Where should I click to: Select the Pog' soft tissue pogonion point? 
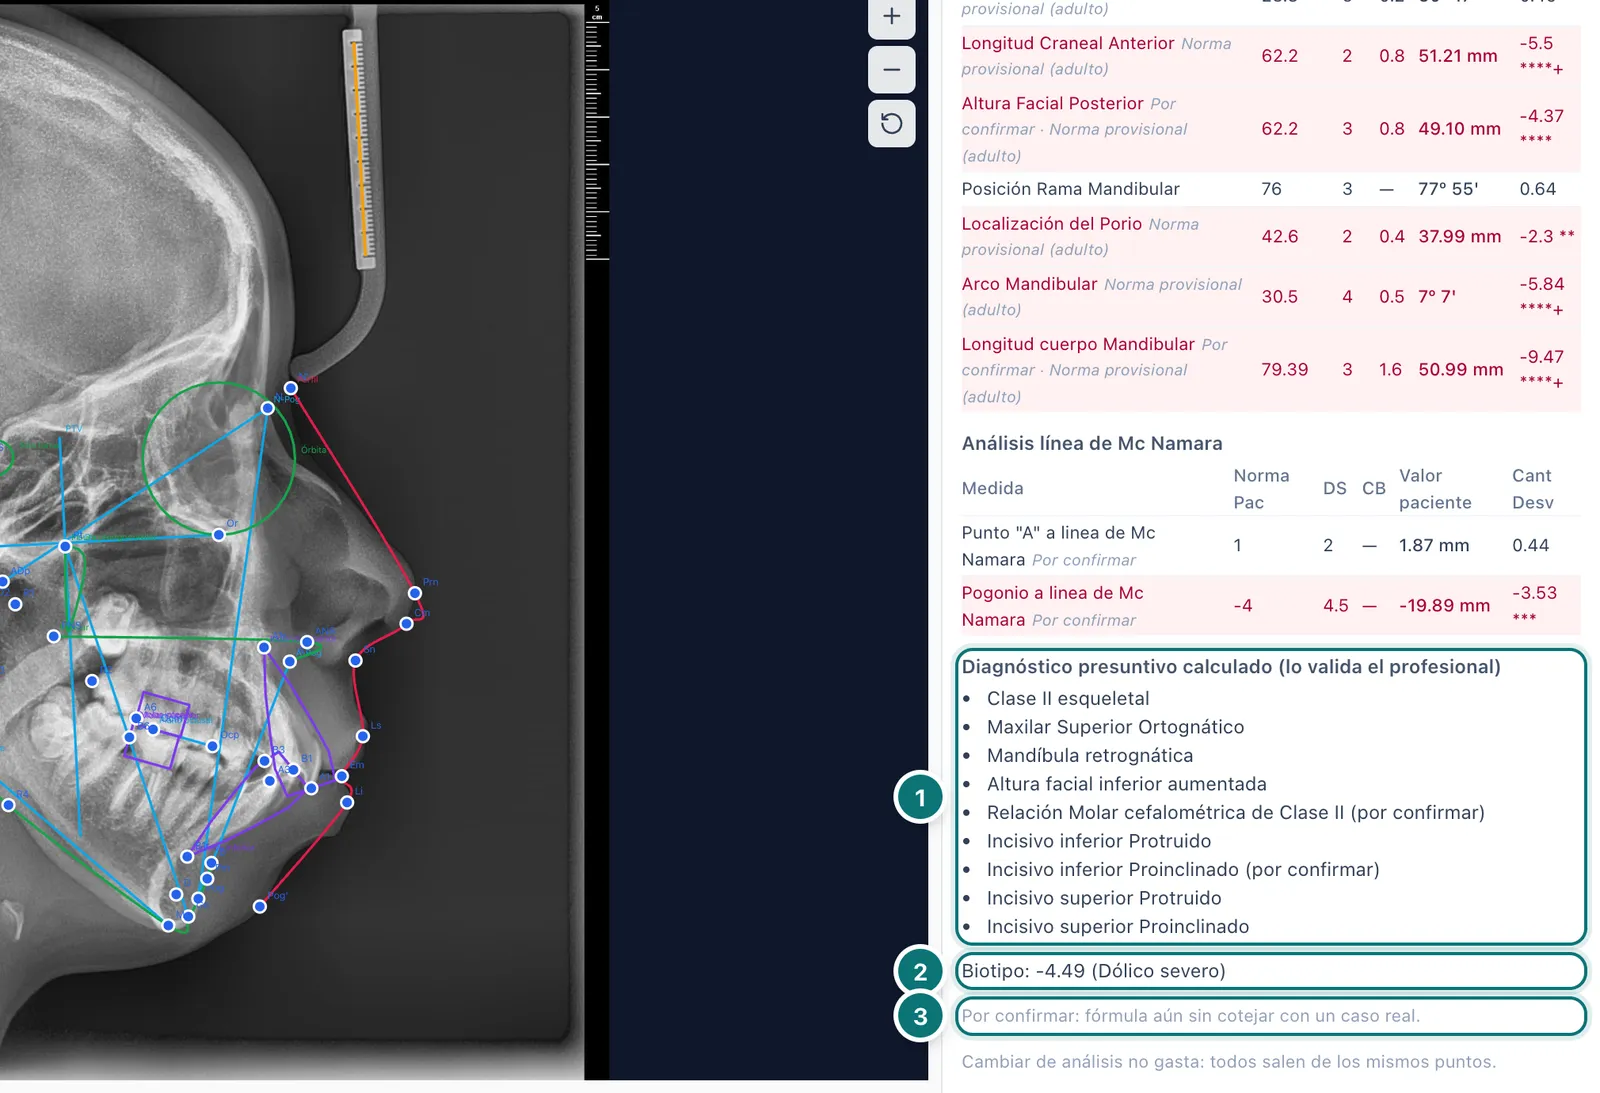(260, 906)
